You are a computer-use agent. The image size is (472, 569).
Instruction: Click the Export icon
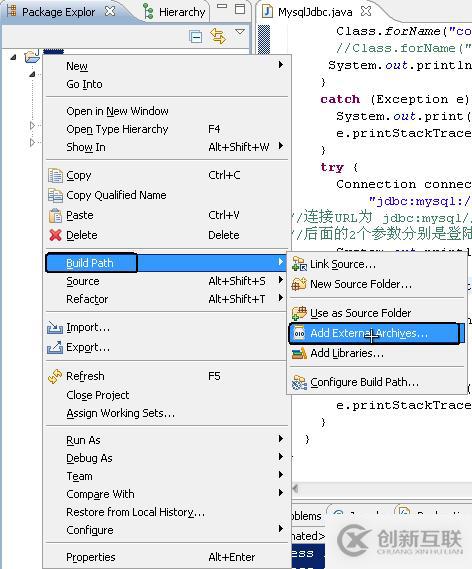pos(55,348)
